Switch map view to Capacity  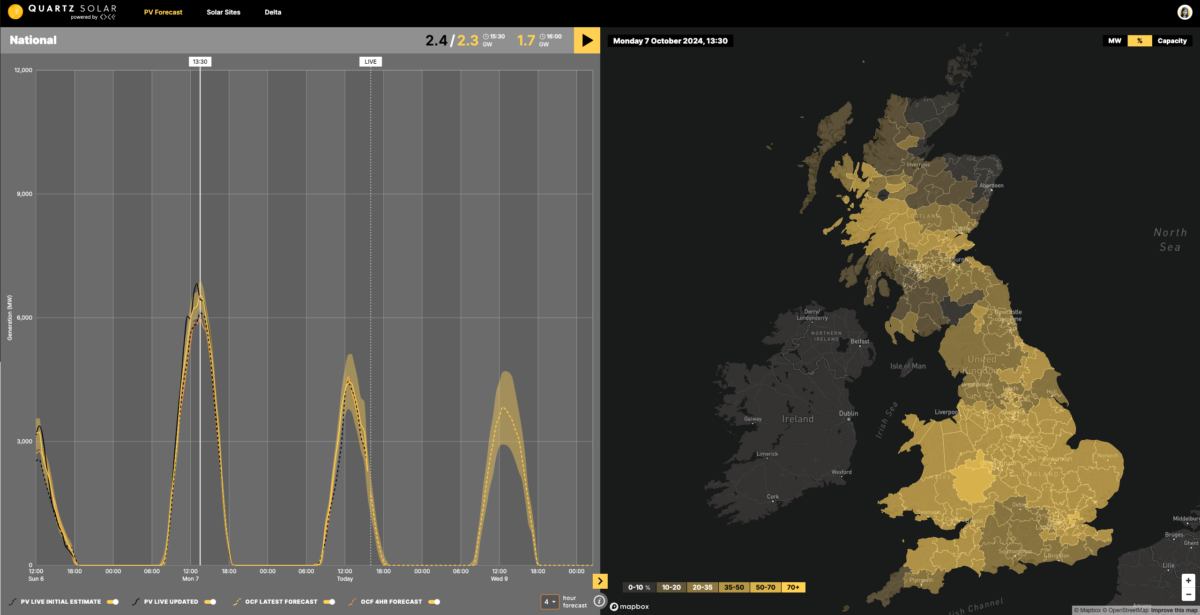[1171, 41]
